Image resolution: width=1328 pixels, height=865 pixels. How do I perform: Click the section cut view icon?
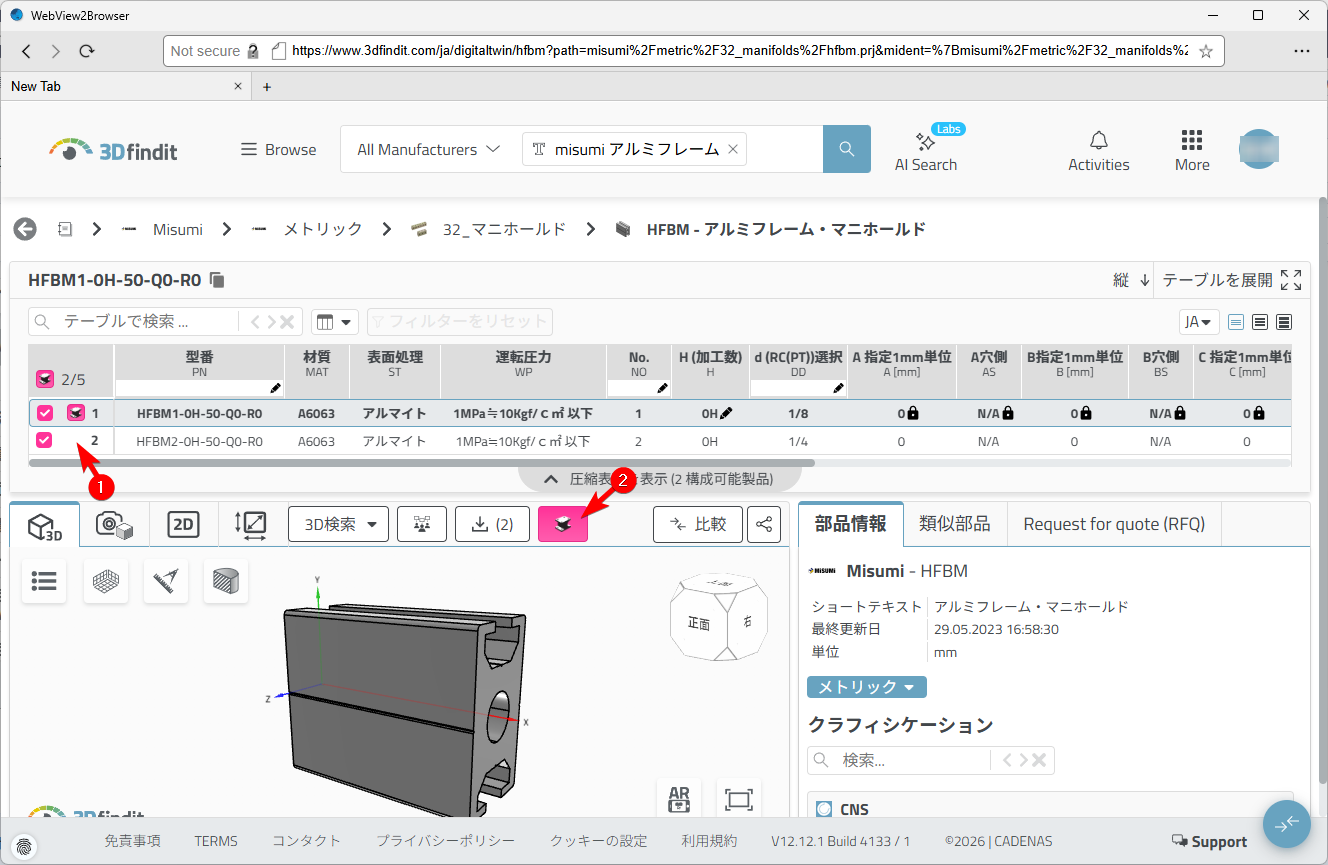coord(226,581)
